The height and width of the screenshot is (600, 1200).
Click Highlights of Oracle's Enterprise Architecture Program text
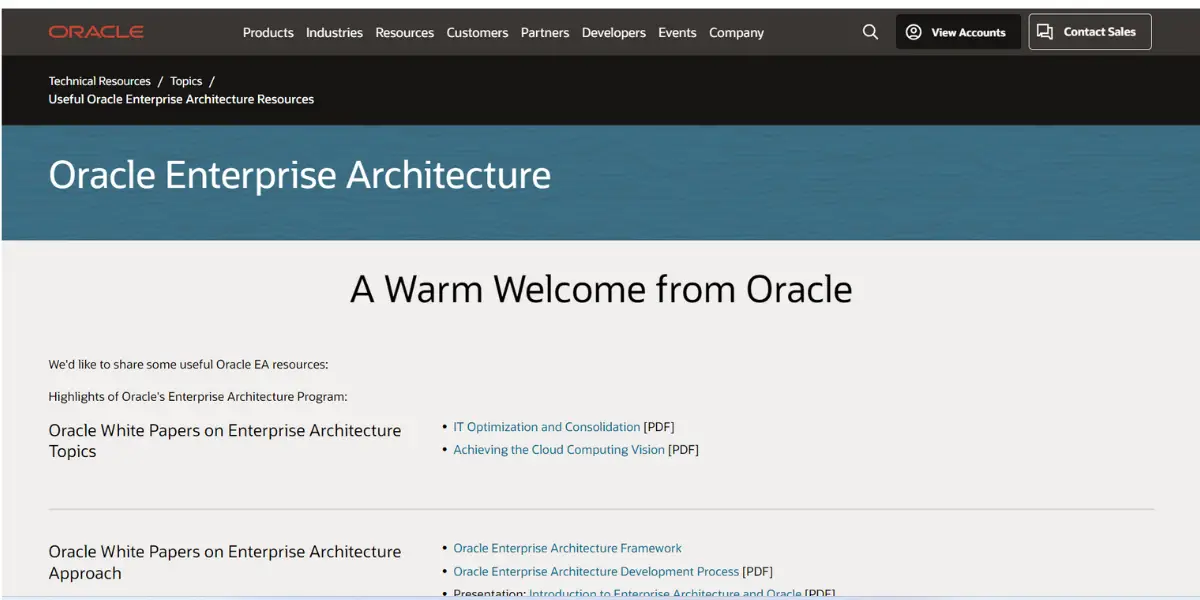coord(198,397)
